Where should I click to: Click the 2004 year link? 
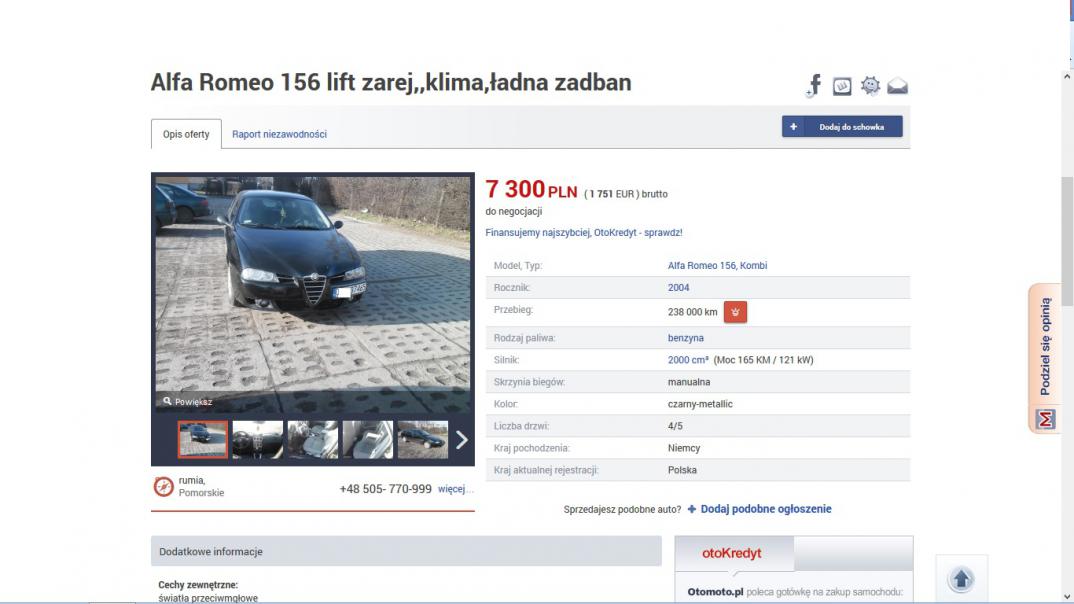point(678,288)
